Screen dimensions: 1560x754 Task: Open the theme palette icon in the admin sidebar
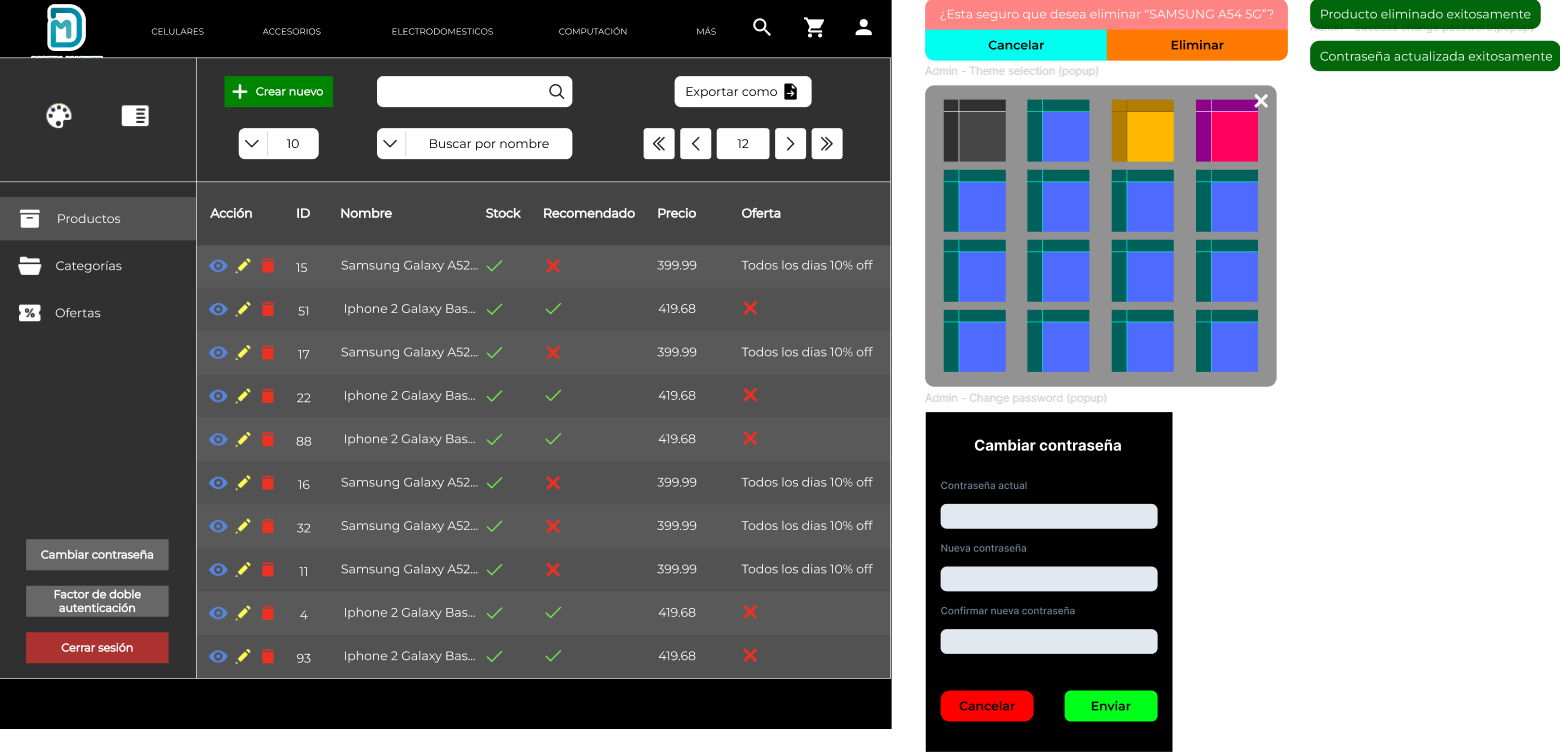(x=59, y=116)
